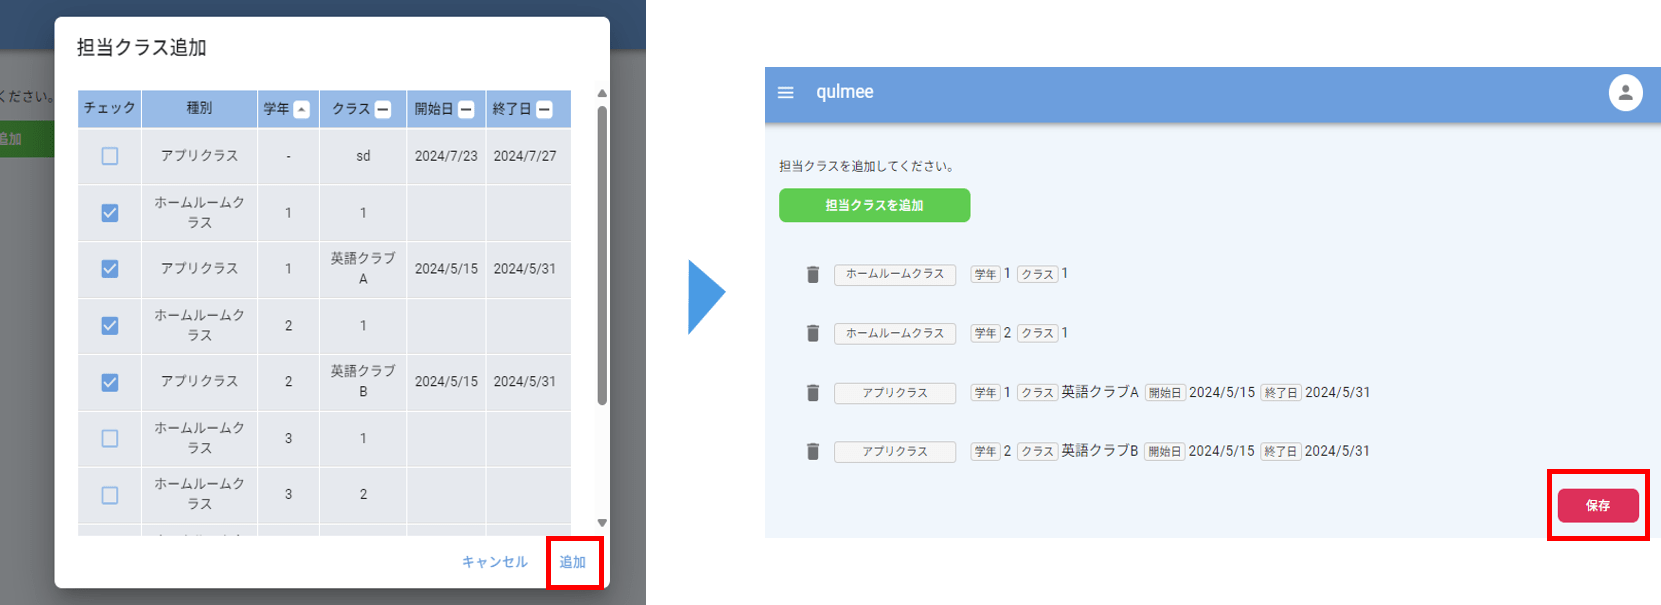
Task: Click the 英語クラブ B cell in the table
Action: point(363,382)
